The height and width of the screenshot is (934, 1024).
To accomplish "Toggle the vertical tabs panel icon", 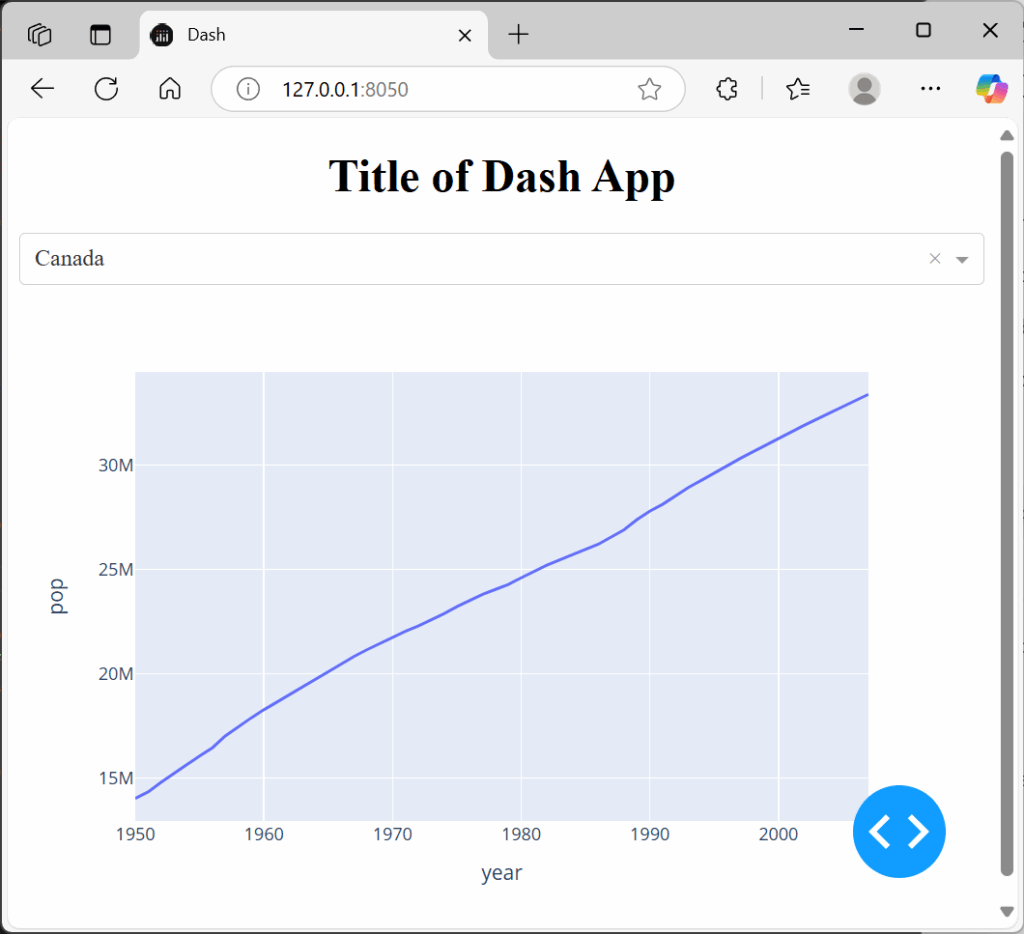I will coord(100,35).
